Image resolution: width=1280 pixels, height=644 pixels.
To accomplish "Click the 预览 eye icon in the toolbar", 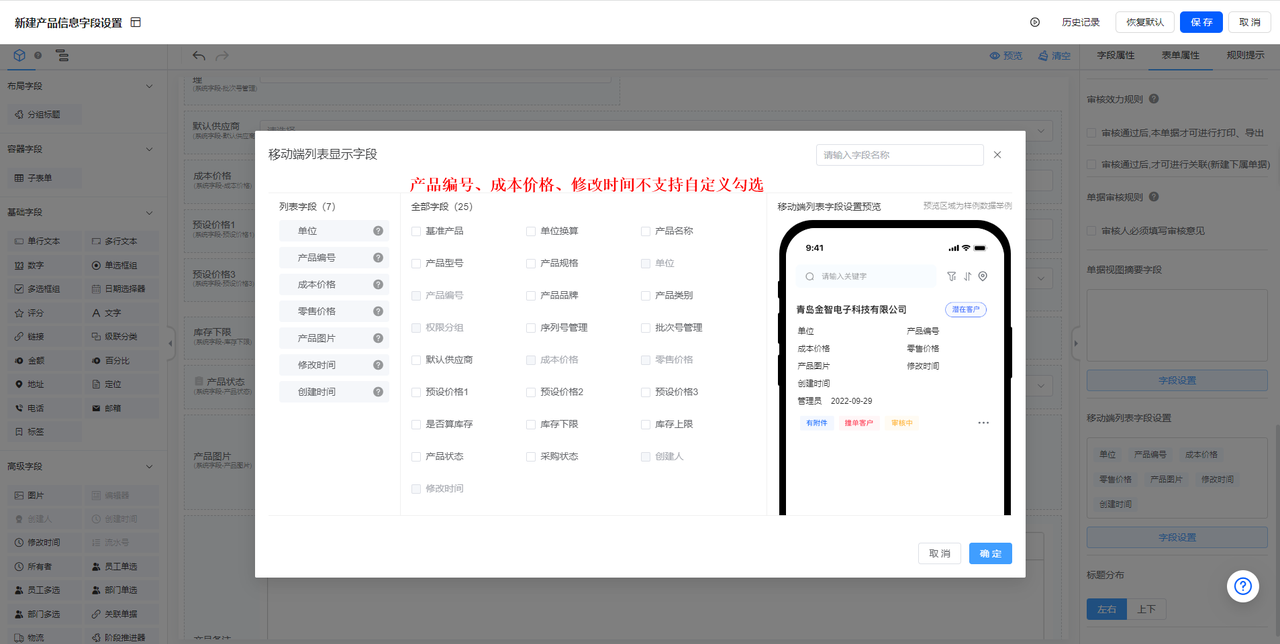I will tap(995, 56).
